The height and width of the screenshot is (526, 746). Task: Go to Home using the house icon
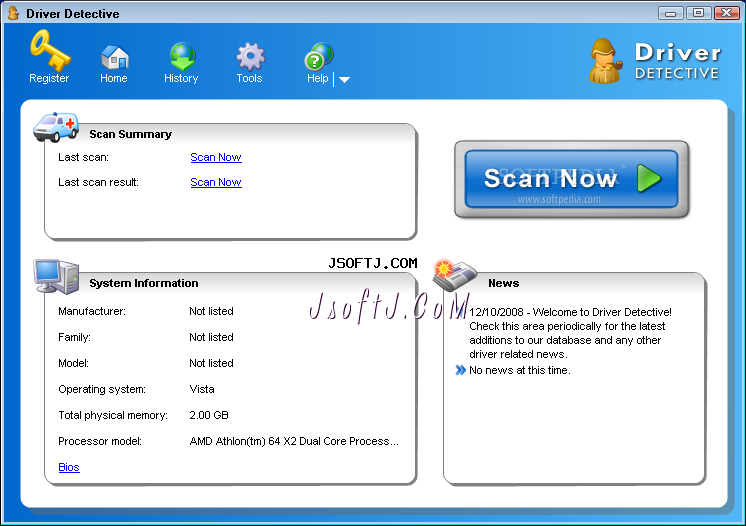pos(115,58)
